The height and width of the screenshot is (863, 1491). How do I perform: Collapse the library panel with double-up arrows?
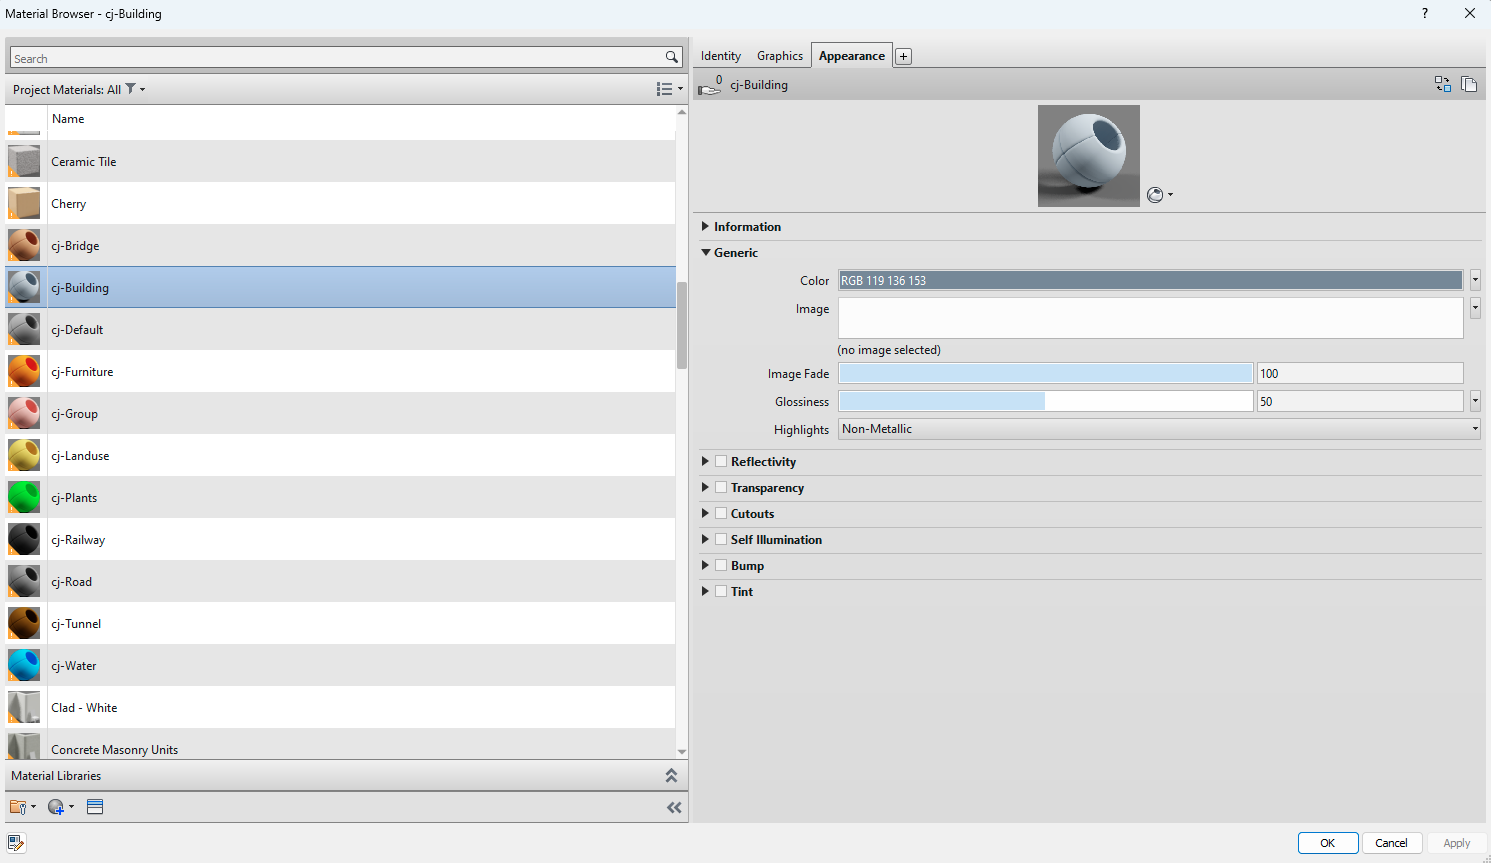click(671, 775)
